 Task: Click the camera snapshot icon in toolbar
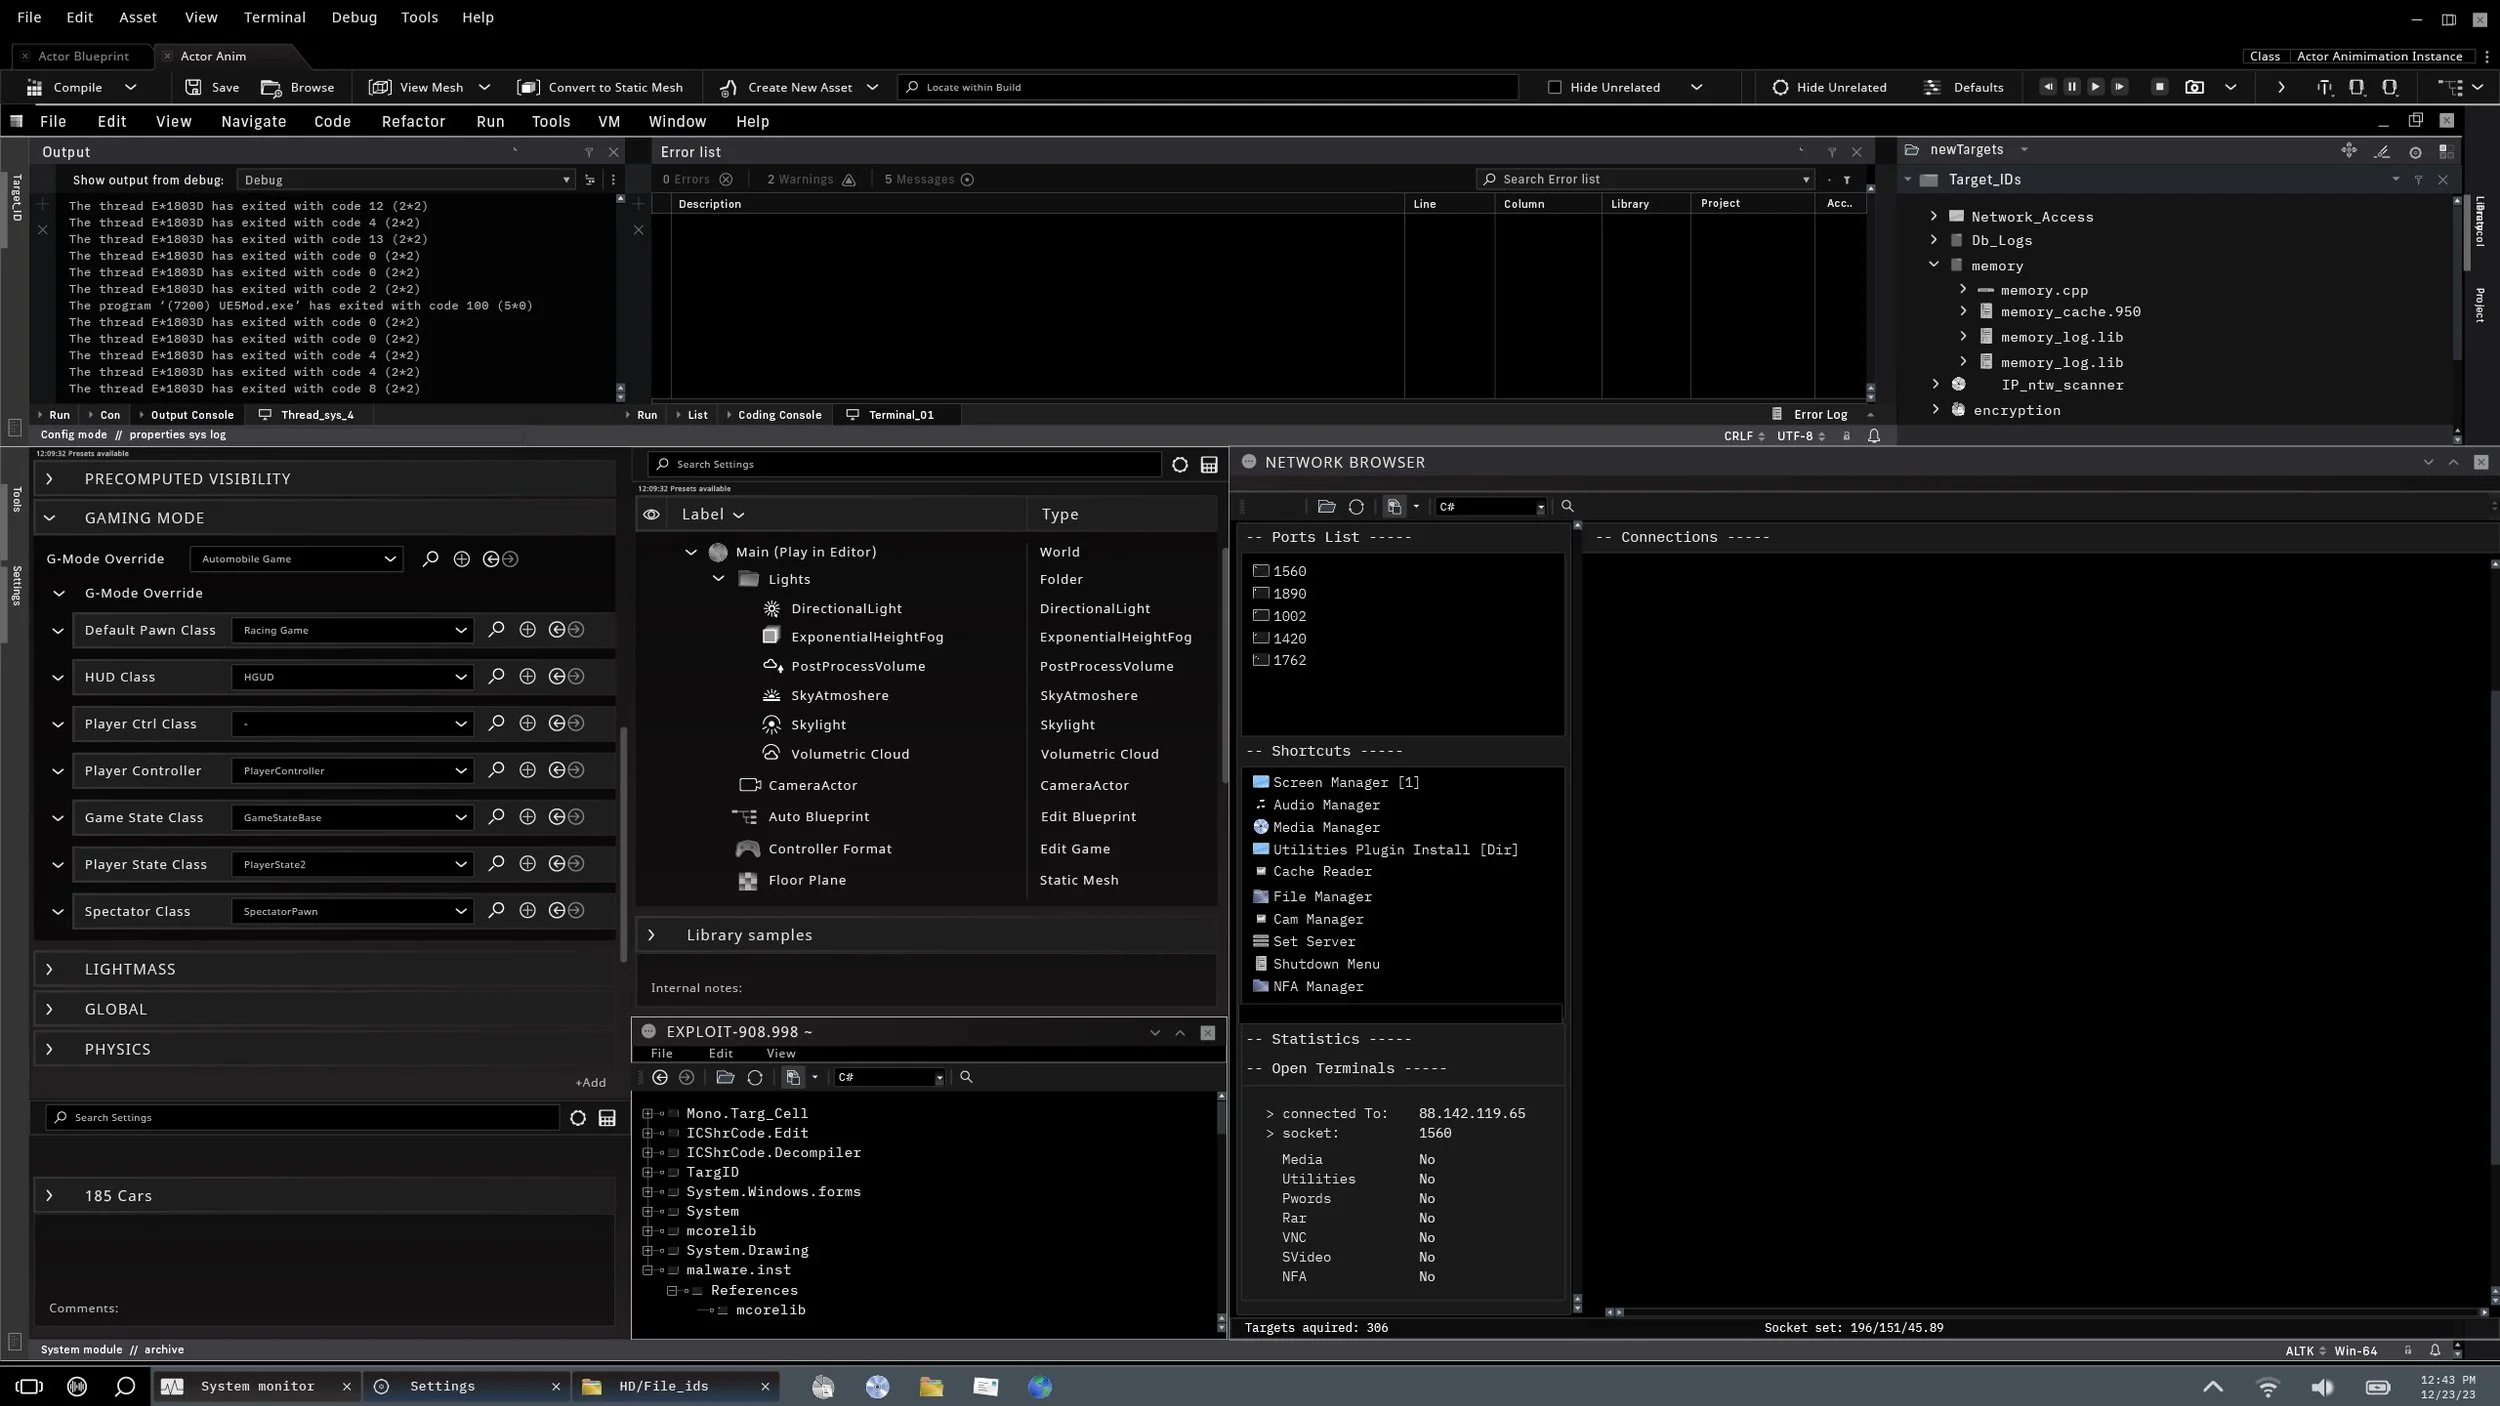(2194, 88)
